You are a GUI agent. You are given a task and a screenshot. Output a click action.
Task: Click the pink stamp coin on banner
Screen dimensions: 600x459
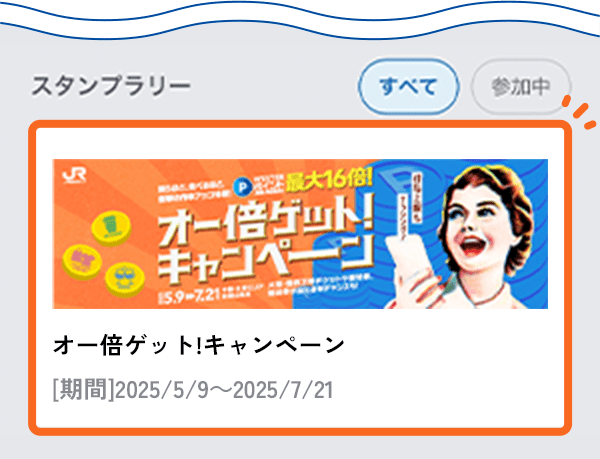(82, 262)
